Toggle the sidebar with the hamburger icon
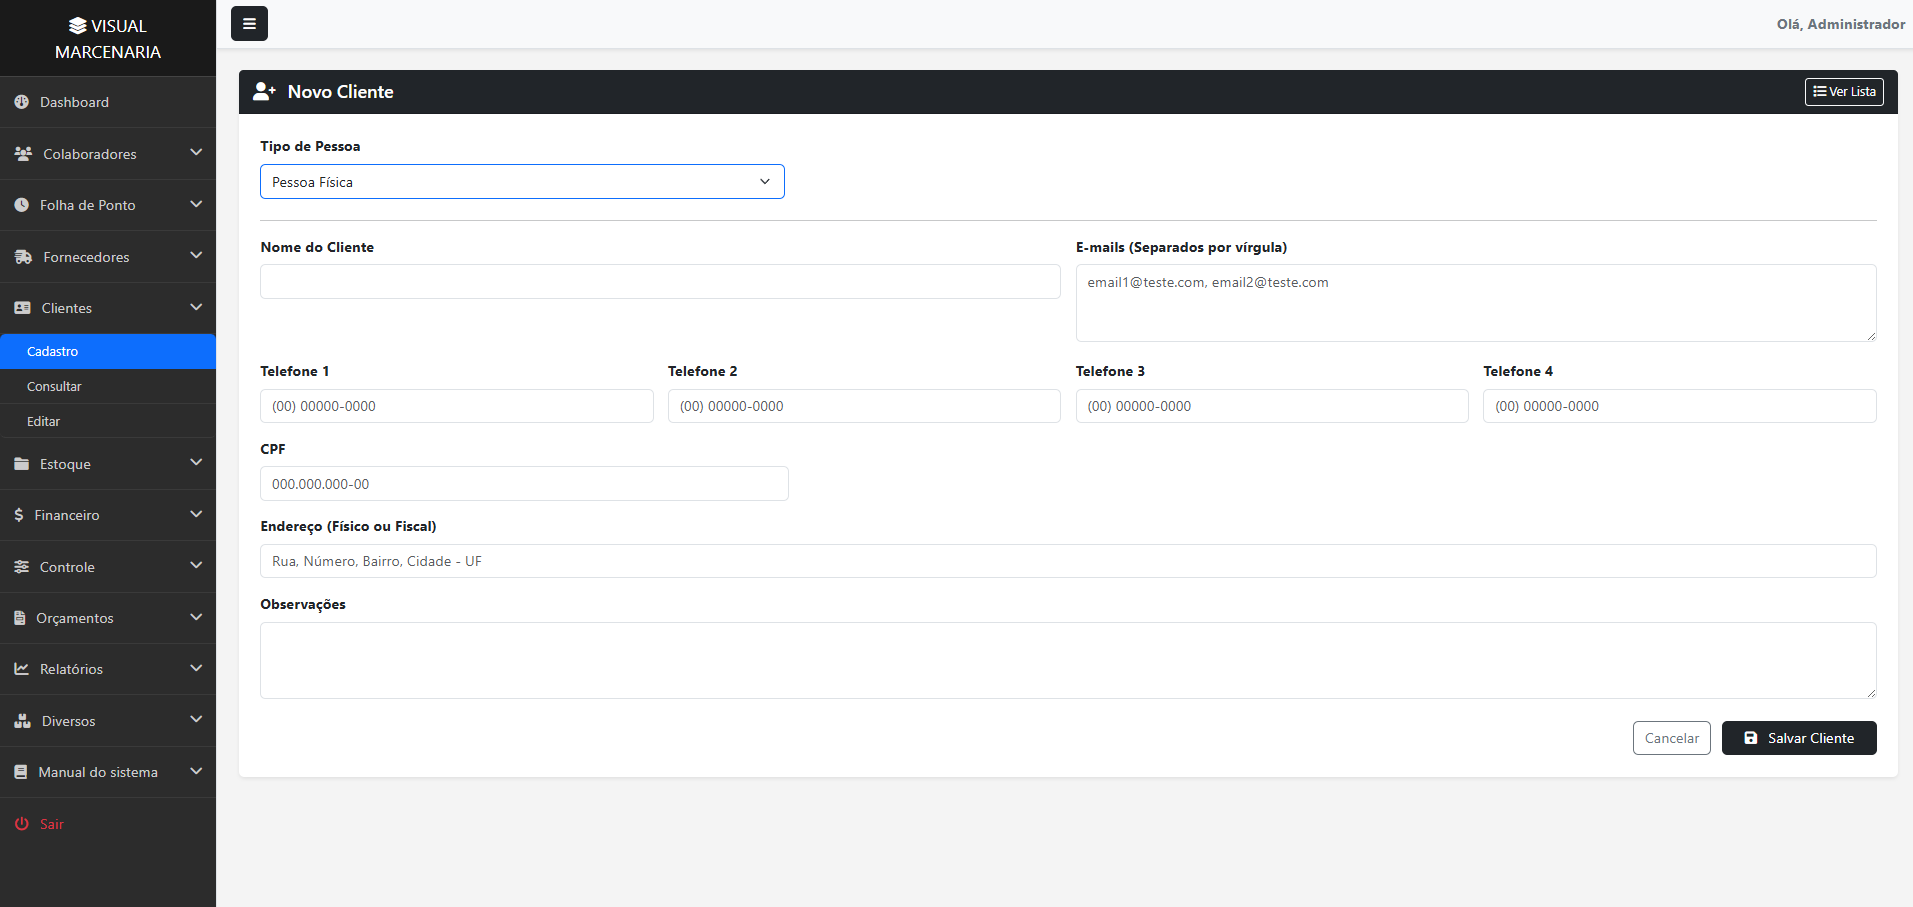This screenshot has height=907, width=1913. pyautogui.click(x=249, y=24)
